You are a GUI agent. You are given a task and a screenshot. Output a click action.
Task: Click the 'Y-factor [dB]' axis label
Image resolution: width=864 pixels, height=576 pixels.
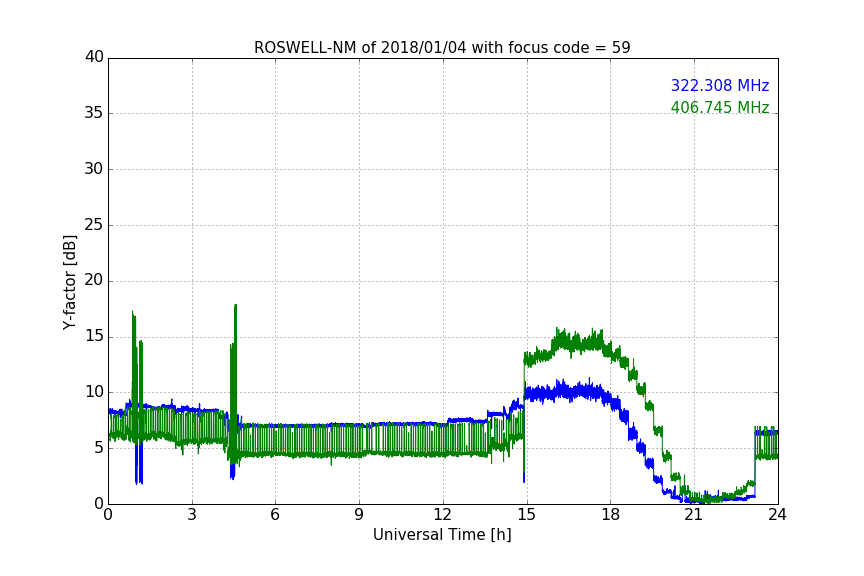click(x=69, y=282)
